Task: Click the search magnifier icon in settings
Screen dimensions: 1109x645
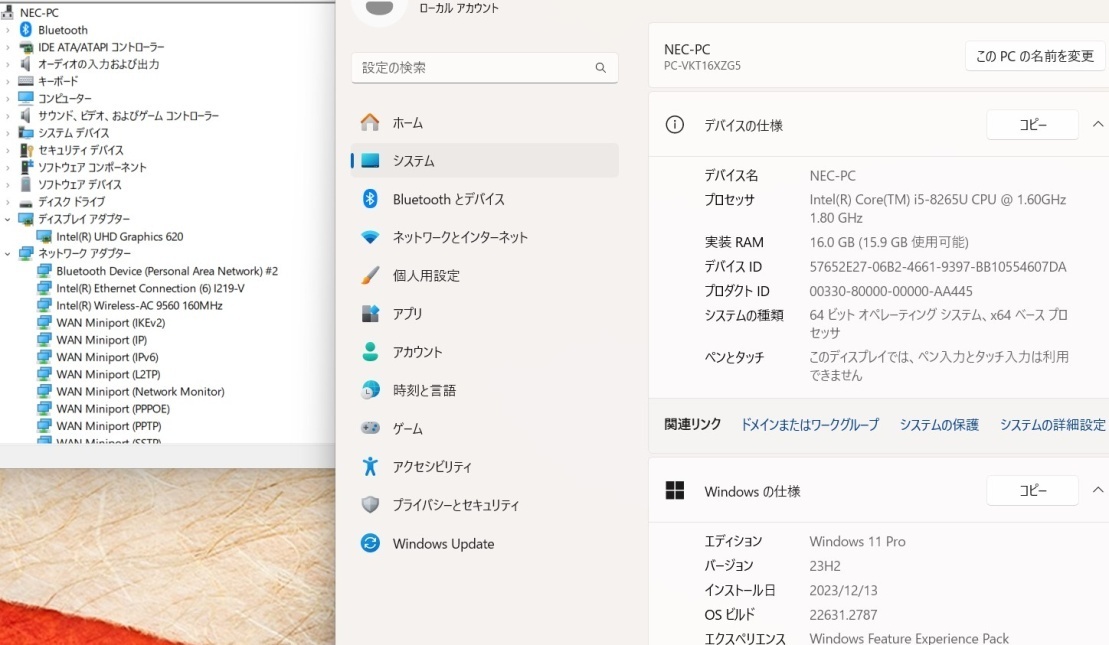Action: point(600,68)
